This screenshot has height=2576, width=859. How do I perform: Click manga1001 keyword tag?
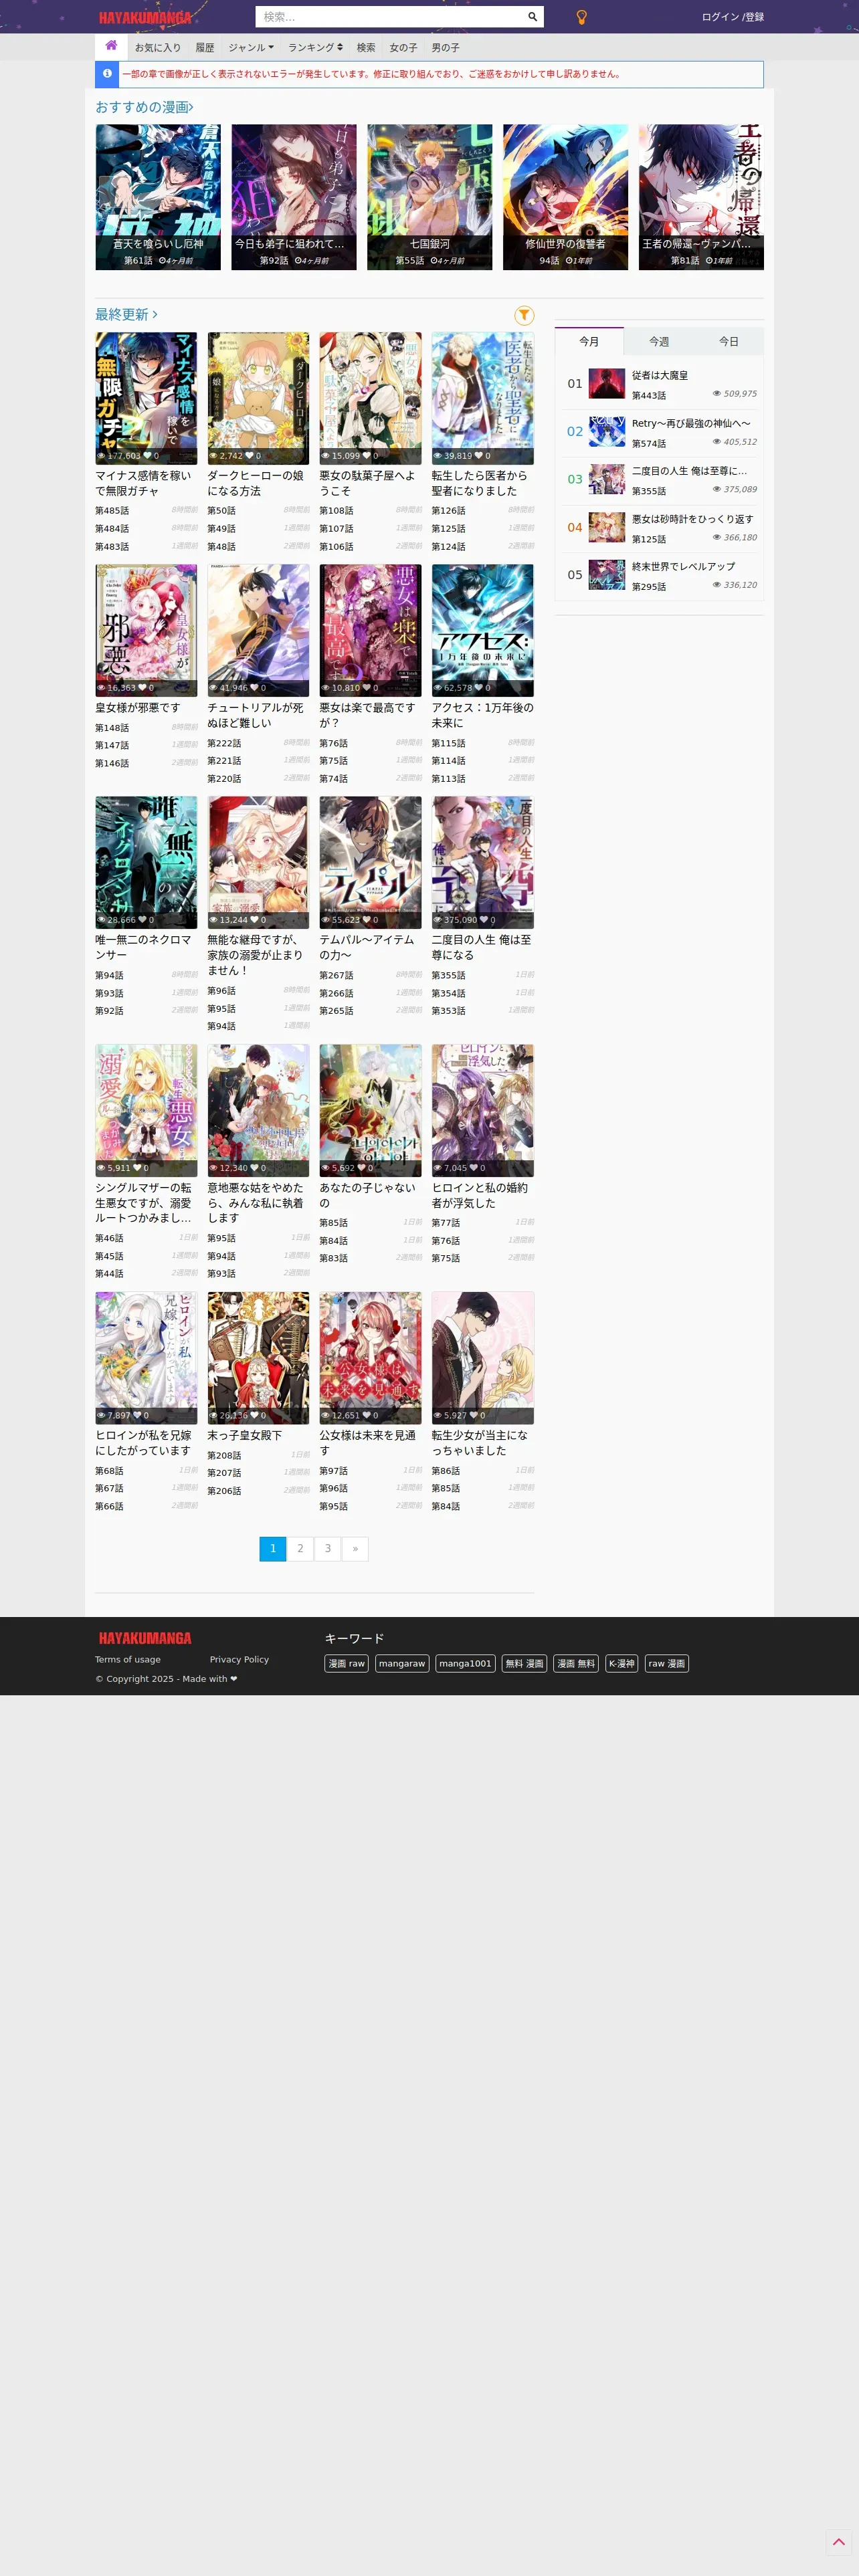click(465, 1663)
